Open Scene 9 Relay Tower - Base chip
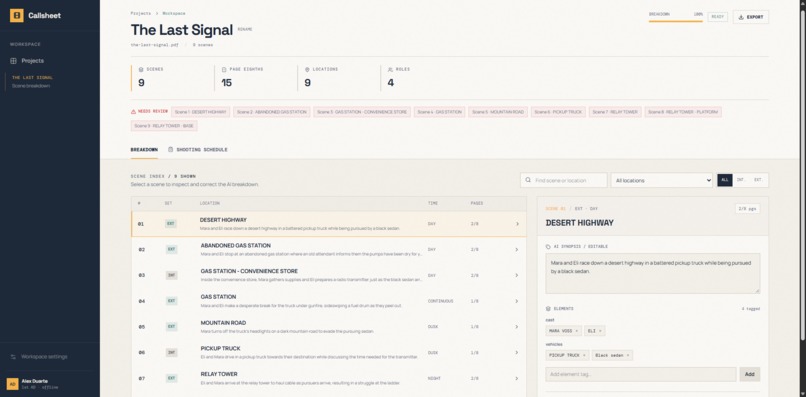 (164, 126)
